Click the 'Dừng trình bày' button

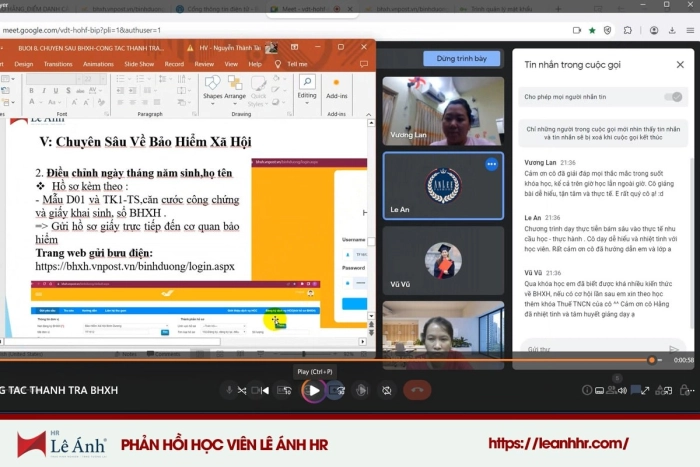[460, 59]
